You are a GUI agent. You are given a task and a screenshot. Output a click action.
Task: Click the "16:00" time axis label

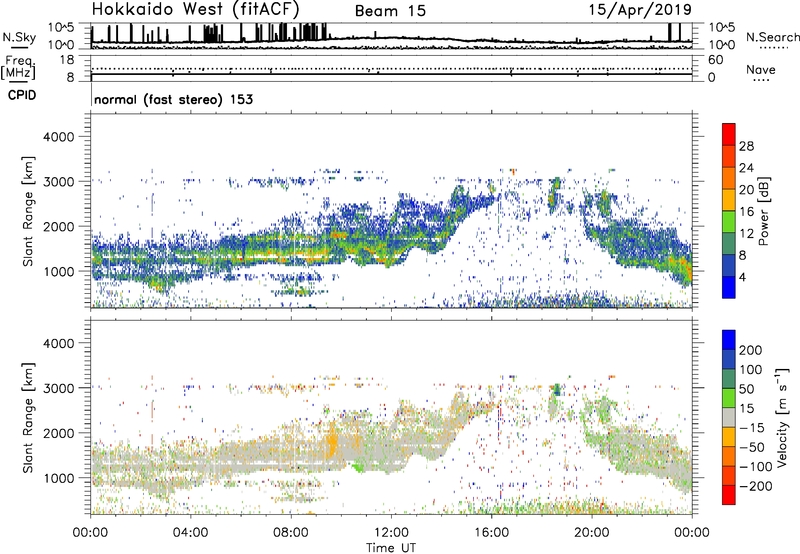[491, 533]
